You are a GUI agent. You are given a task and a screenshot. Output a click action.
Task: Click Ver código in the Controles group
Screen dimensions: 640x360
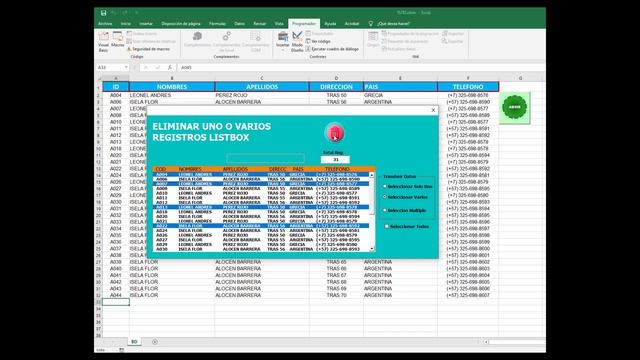pyautogui.click(x=318, y=41)
